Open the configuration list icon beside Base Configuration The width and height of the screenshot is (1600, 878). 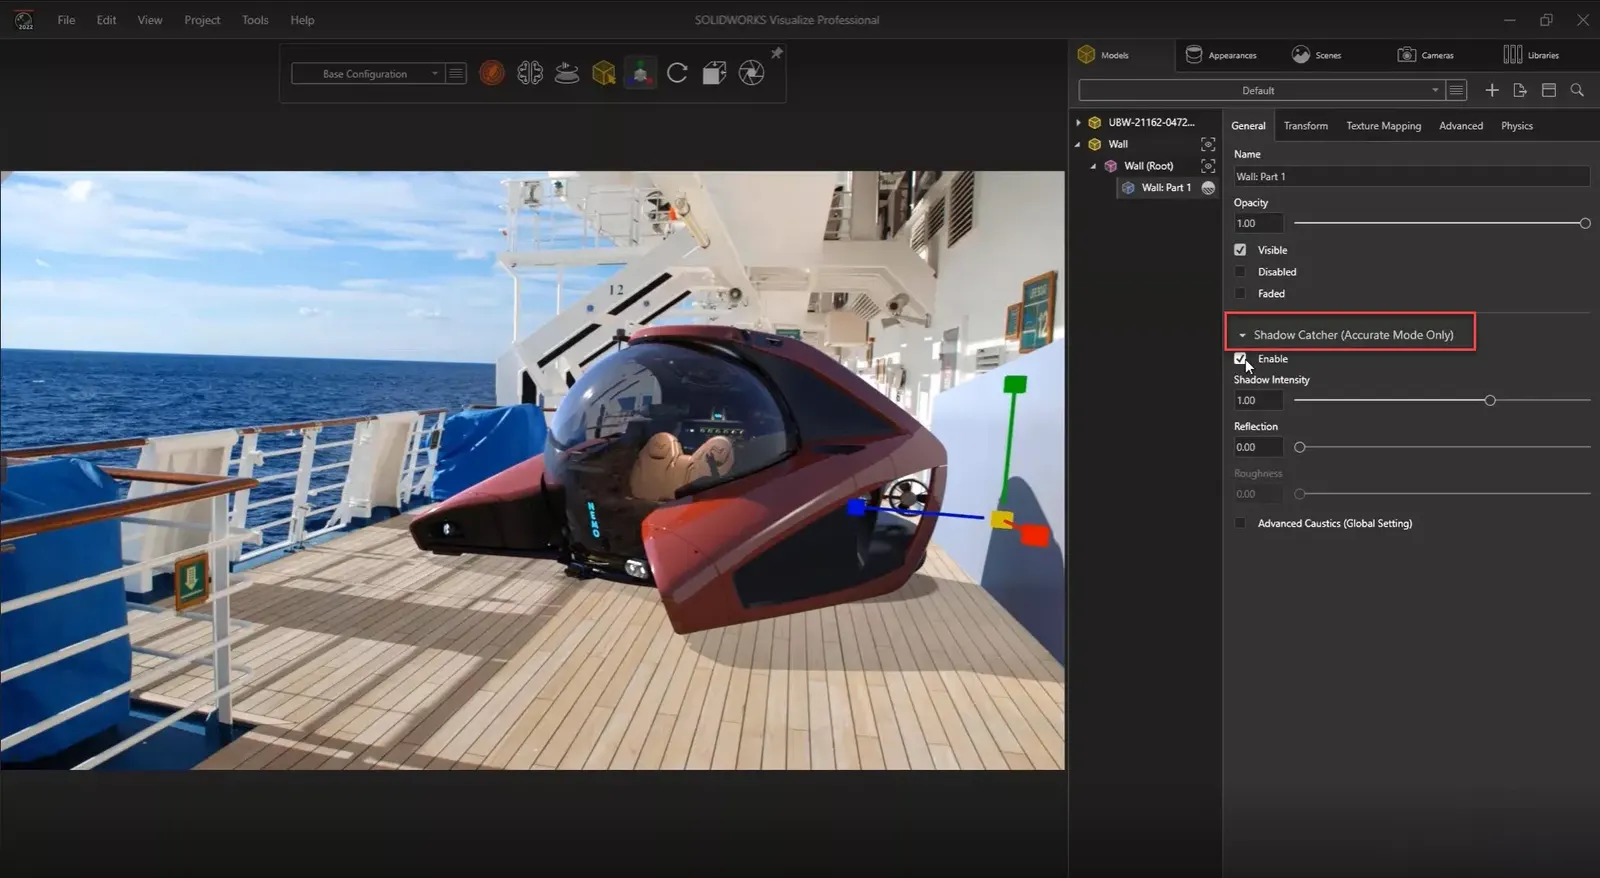456,74
